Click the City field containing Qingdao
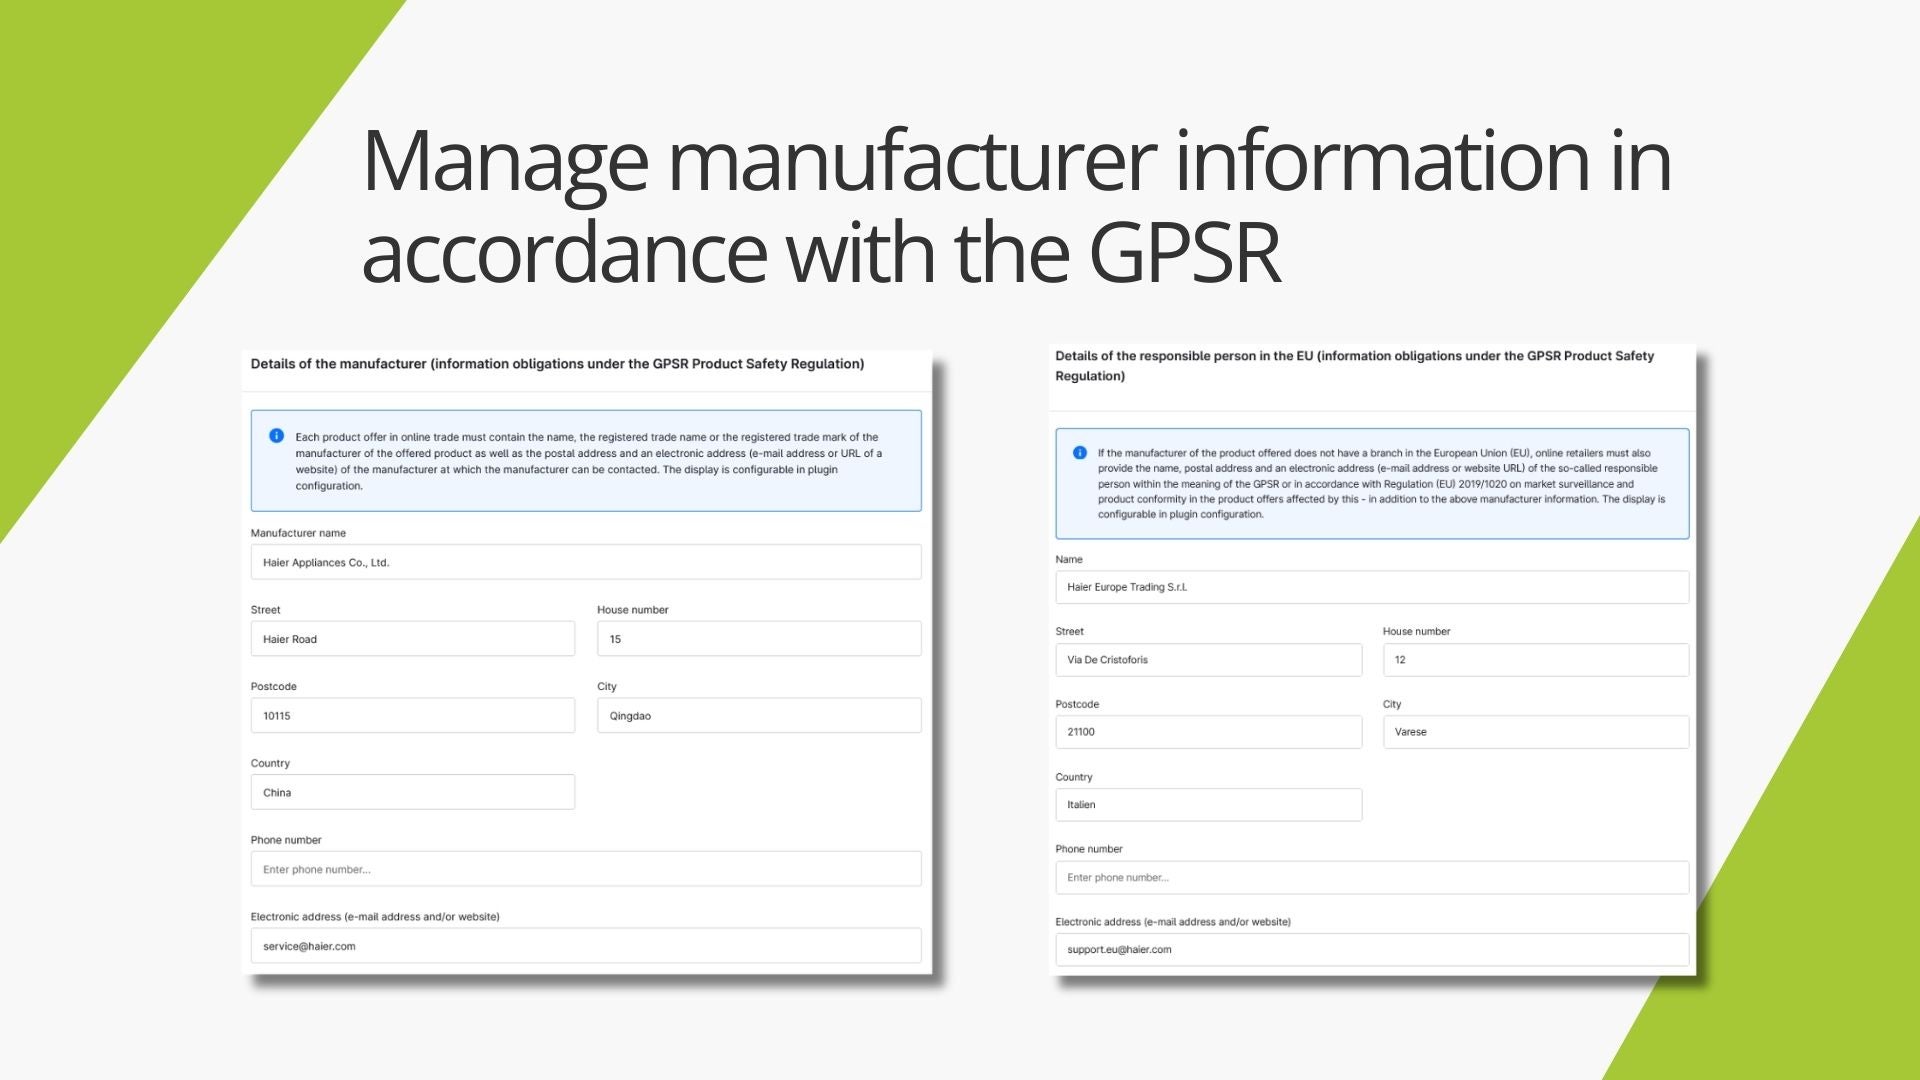This screenshot has width=1920, height=1080. click(758, 716)
